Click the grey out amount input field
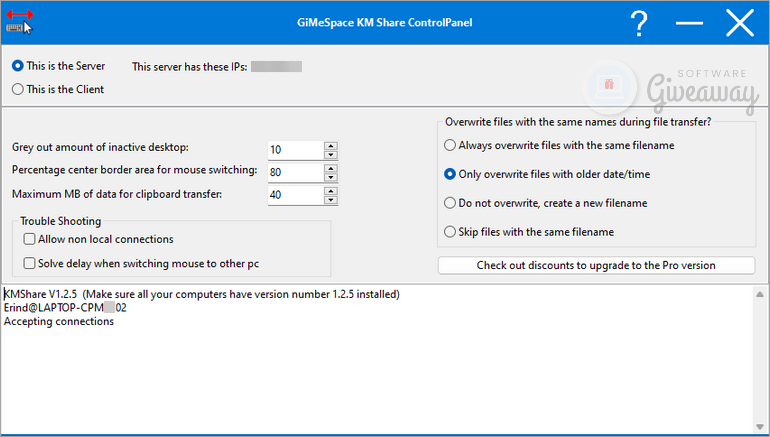This screenshot has height=437, width=770. click(294, 150)
